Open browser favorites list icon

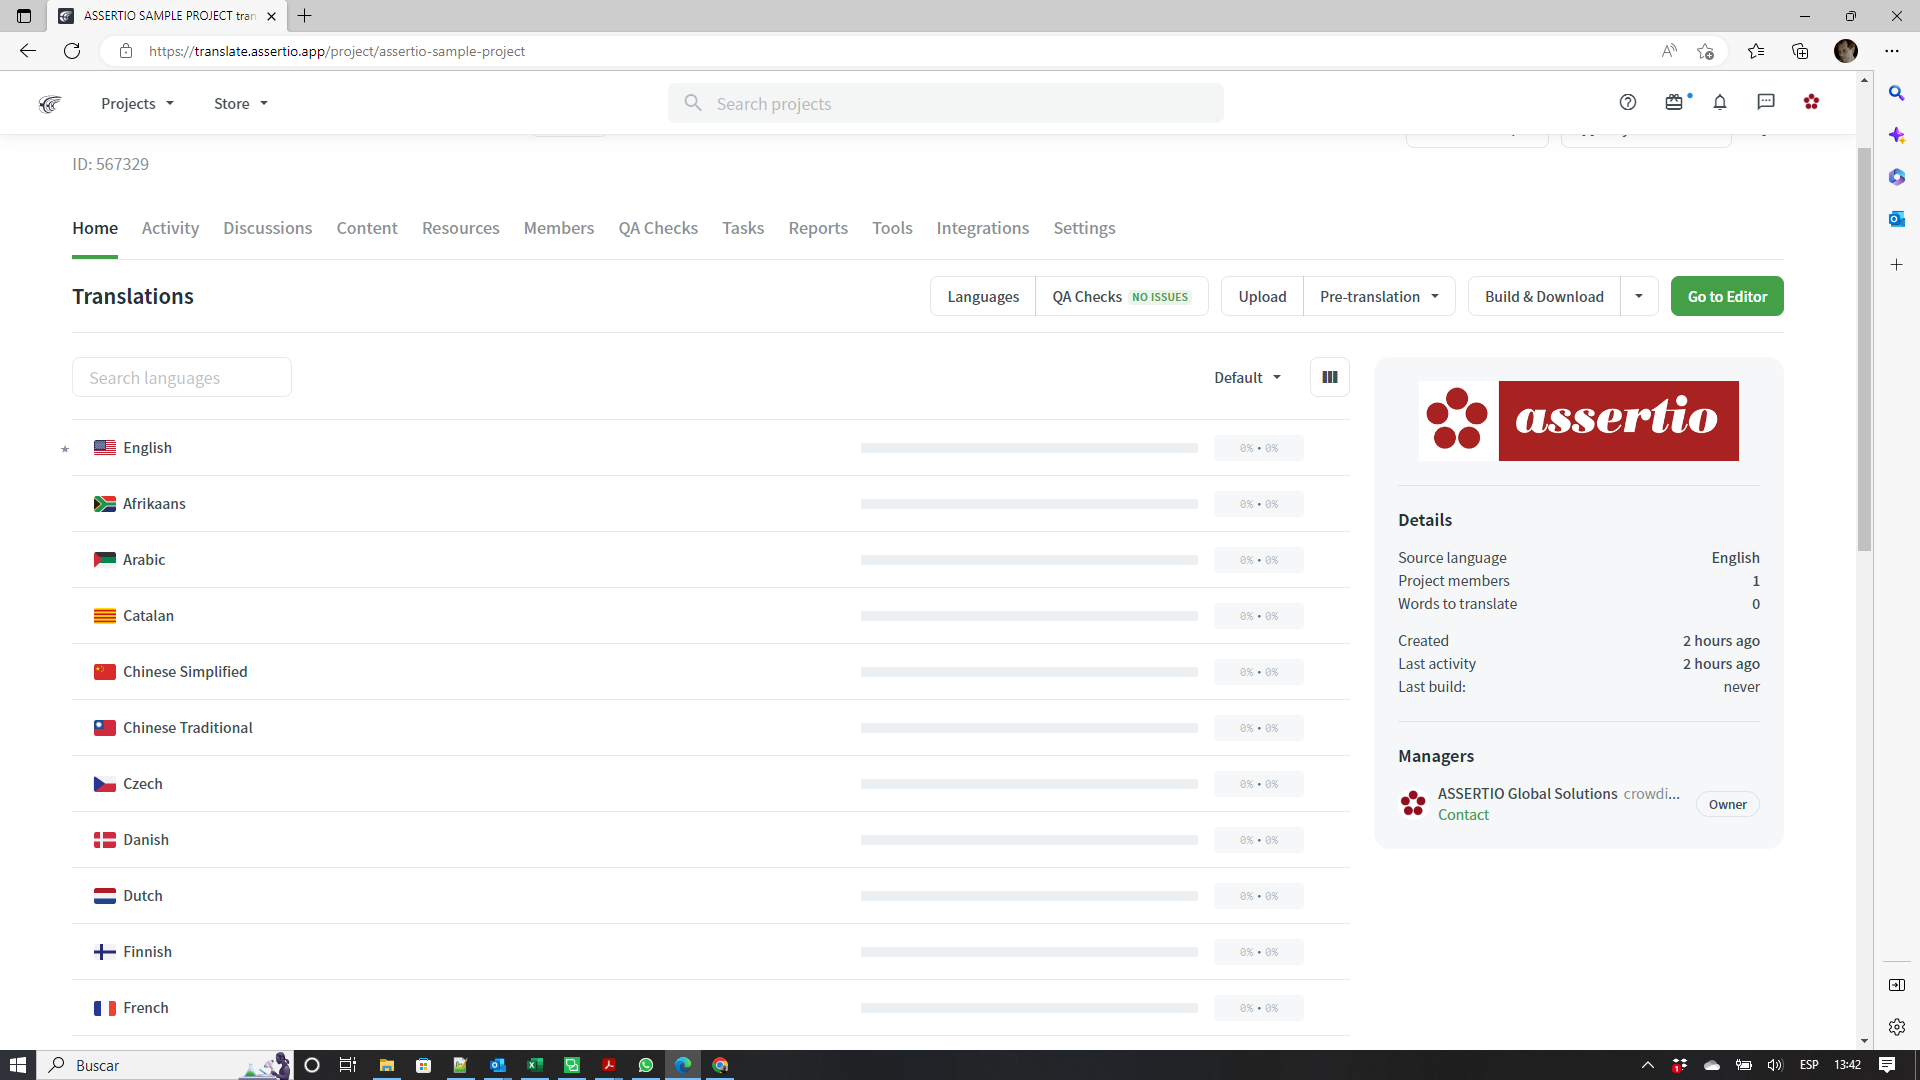[x=1756, y=51]
